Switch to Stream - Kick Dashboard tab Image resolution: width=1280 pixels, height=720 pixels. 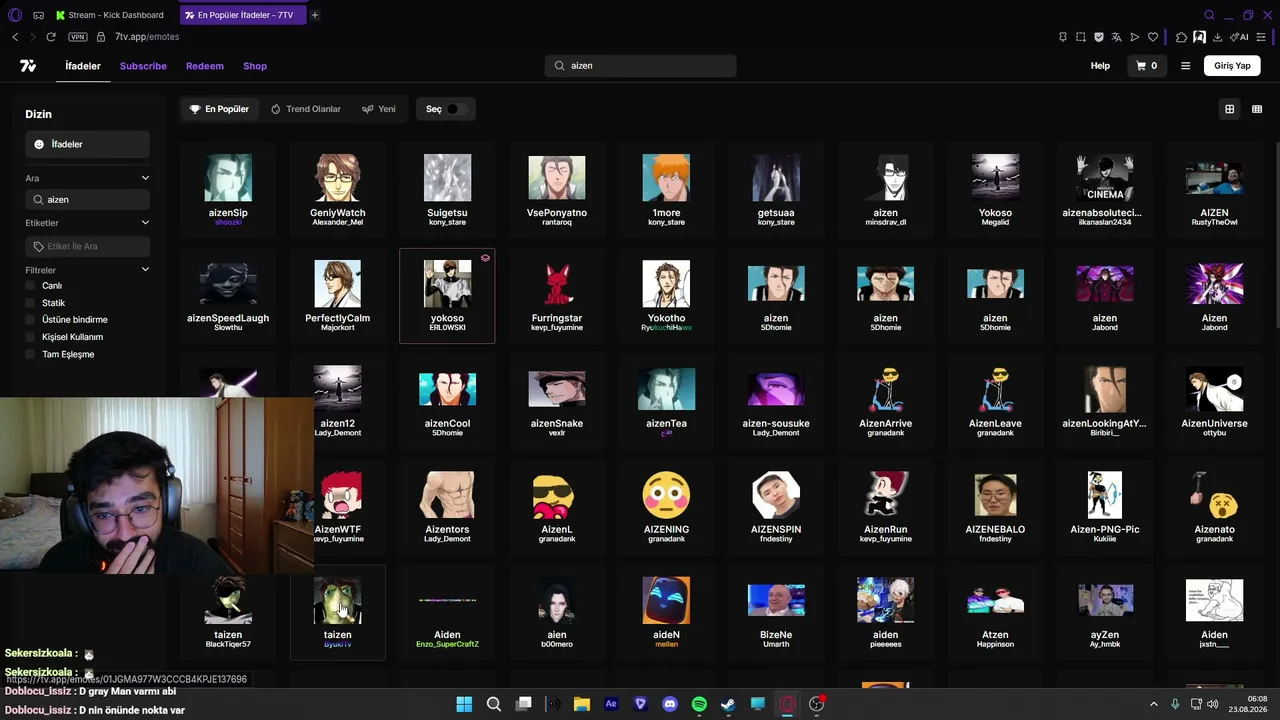point(110,15)
